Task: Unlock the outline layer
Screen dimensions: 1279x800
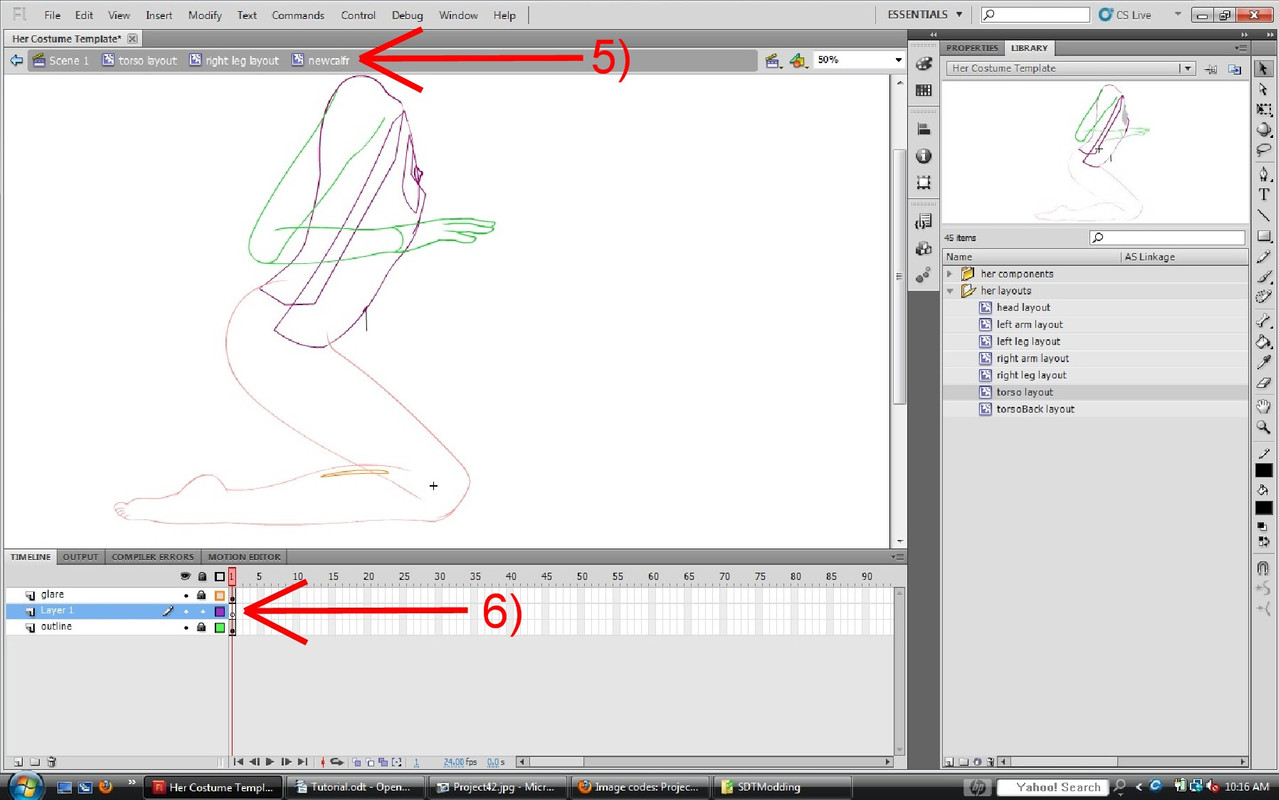Action: [x=201, y=627]
